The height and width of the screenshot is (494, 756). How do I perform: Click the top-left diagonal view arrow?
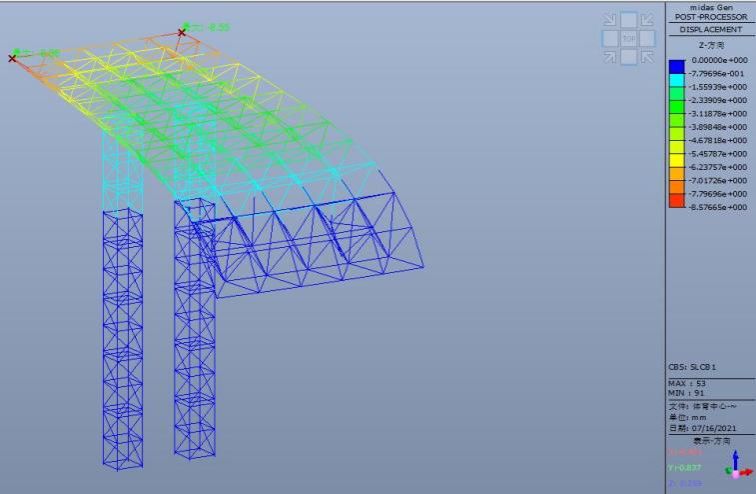click(x=610, y=20)
